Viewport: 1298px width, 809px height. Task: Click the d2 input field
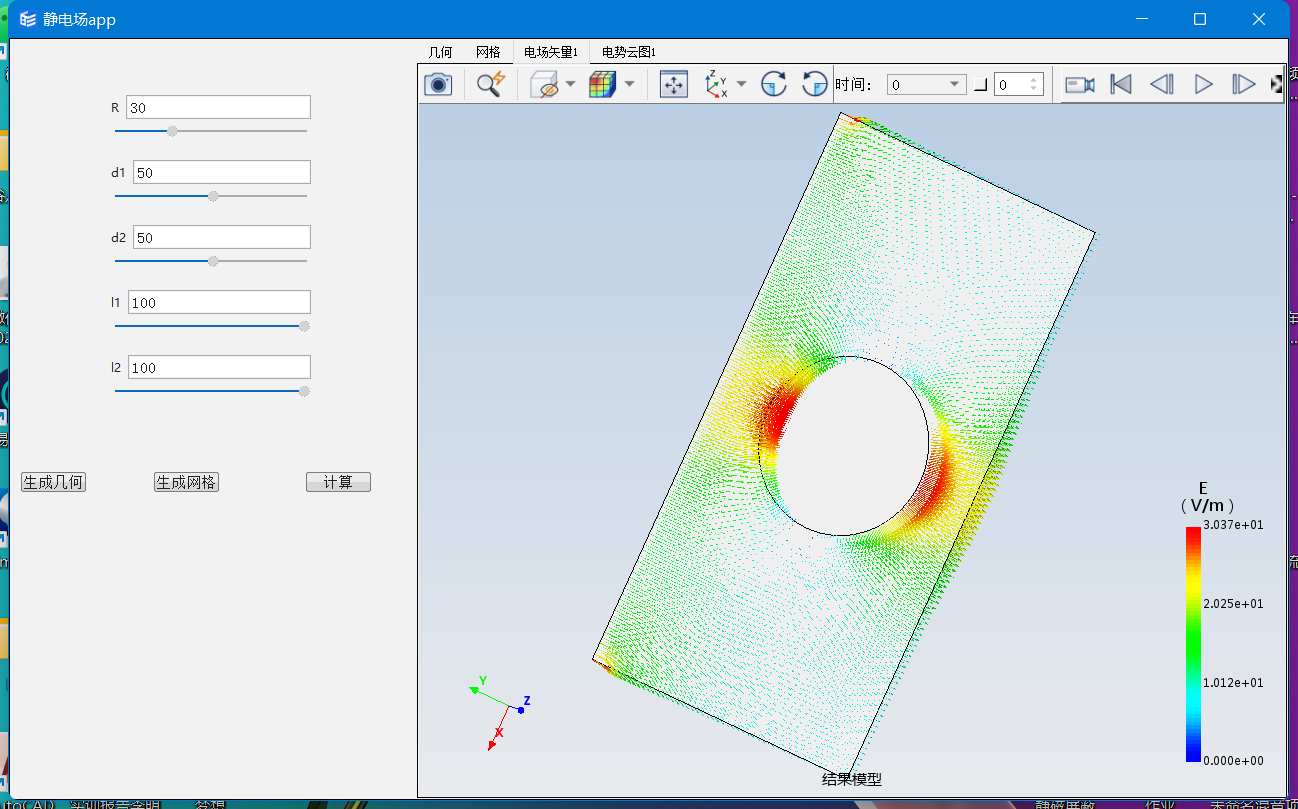222,237
